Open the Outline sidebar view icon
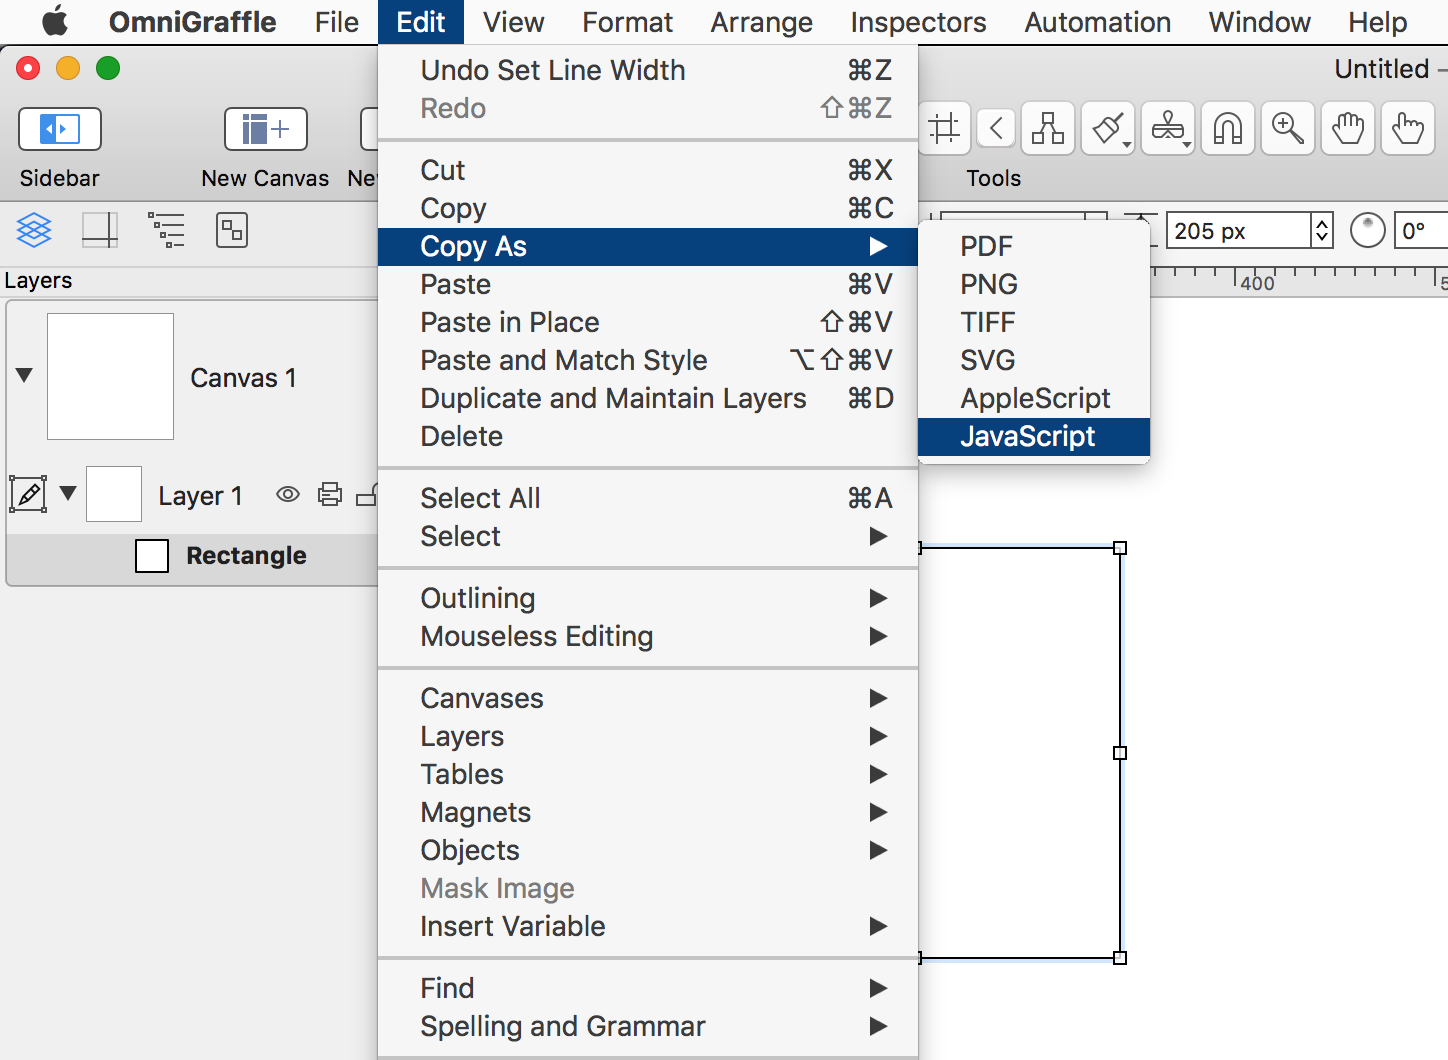This screenshot has width=1448, height=1060. 166,230
